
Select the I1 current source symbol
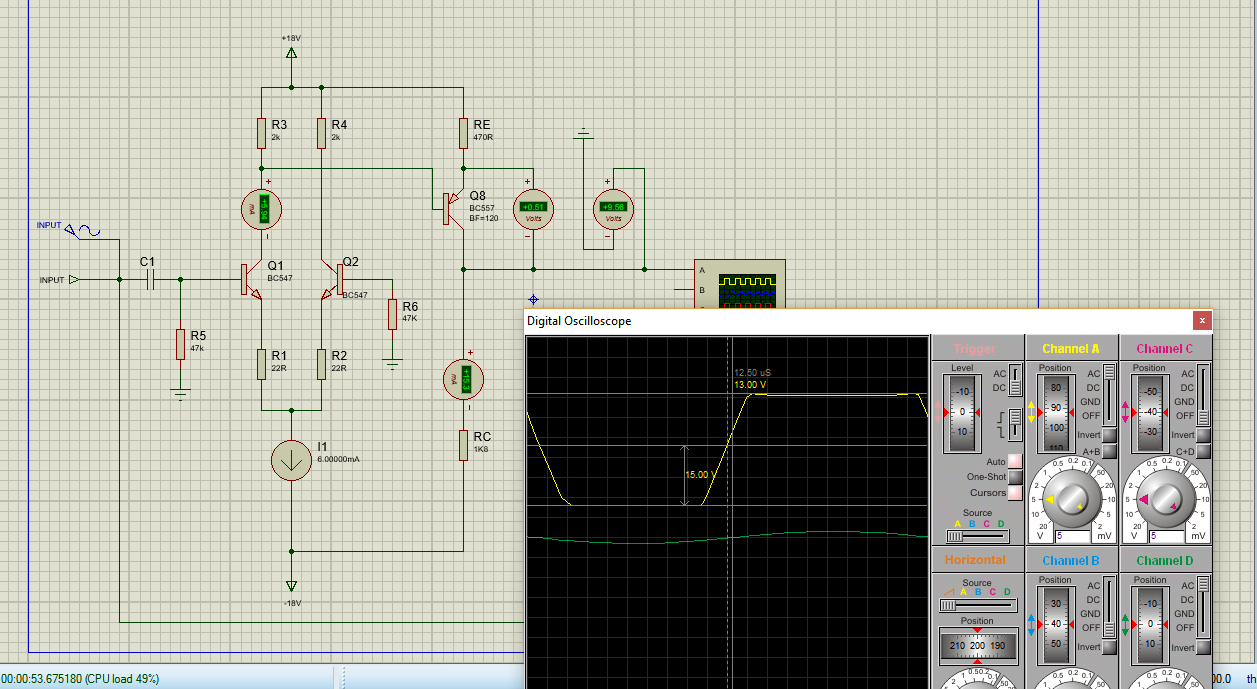click(x=291, y=460)
